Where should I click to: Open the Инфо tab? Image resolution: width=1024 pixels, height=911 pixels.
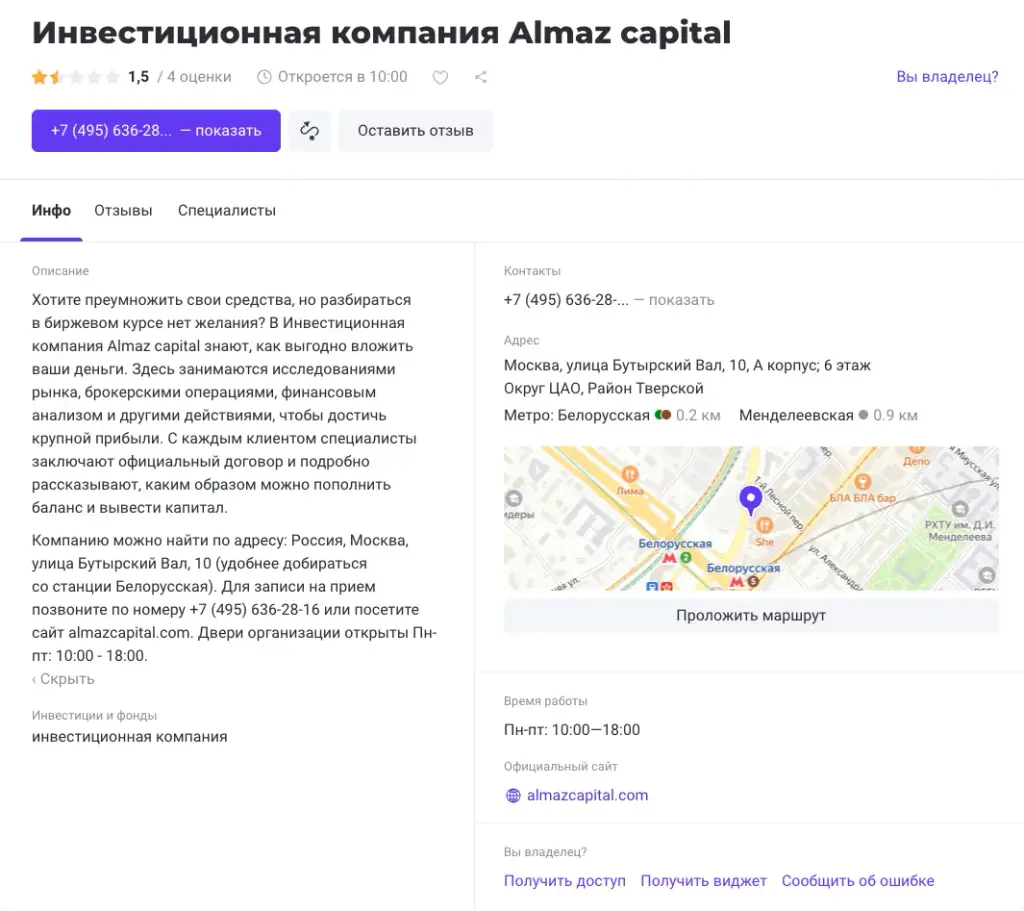click(51, 210)
